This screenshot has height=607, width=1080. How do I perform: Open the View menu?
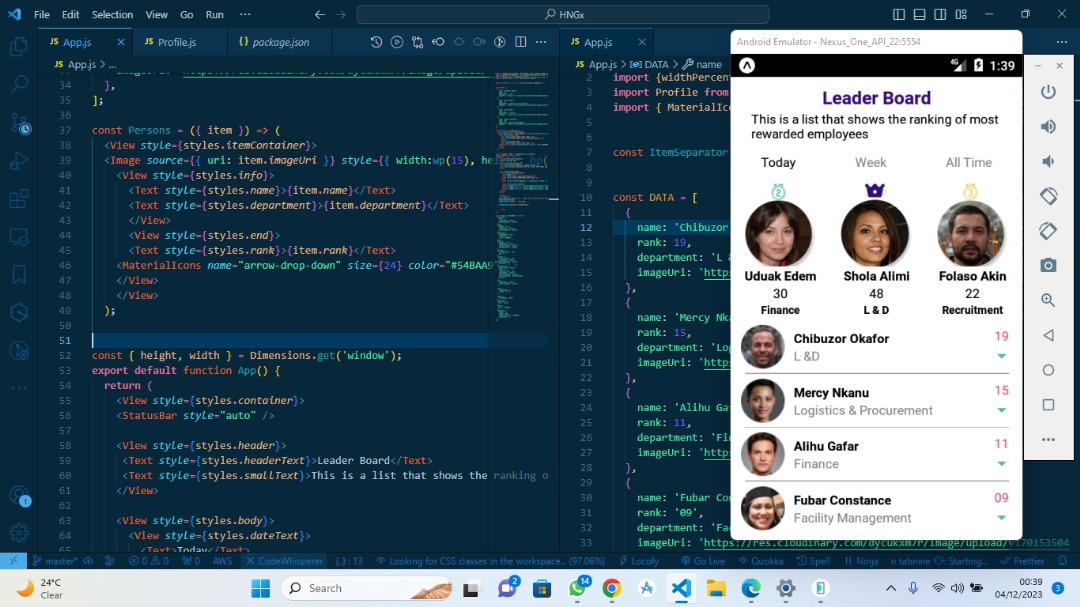click(156, 14)
